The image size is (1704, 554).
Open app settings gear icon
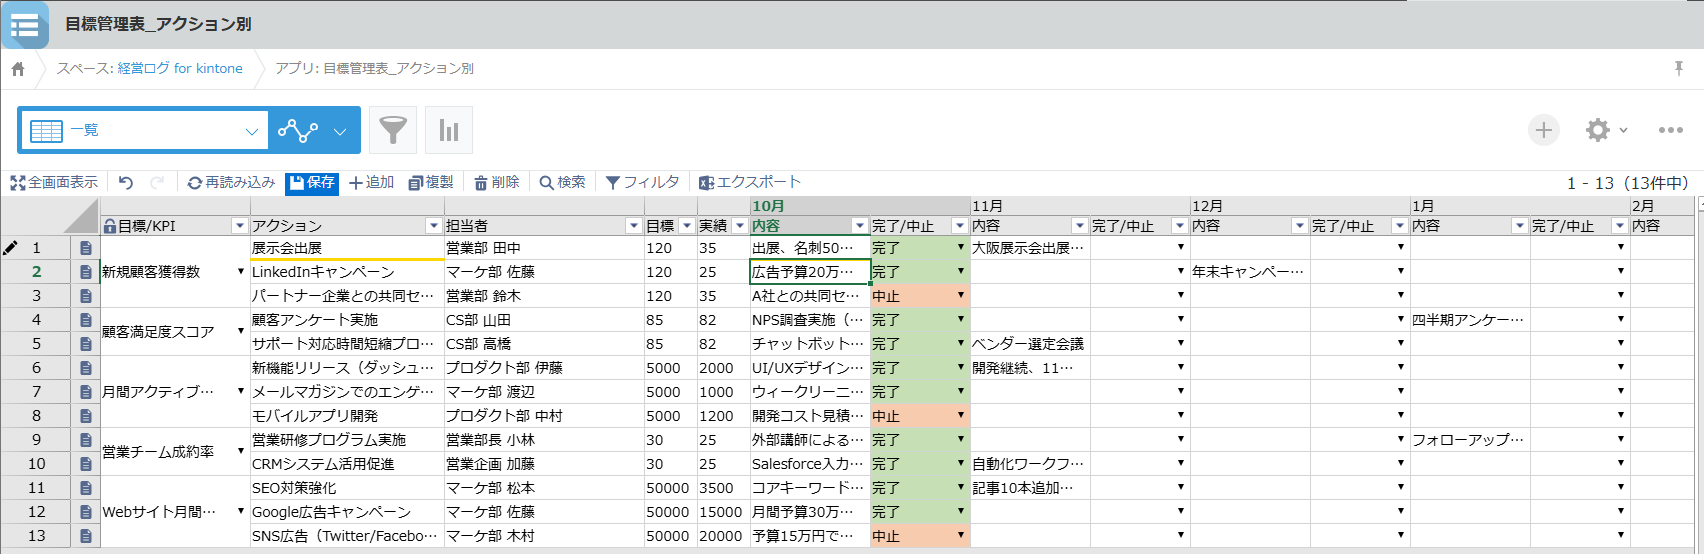pyautogui.click(x=1598, y=130)
